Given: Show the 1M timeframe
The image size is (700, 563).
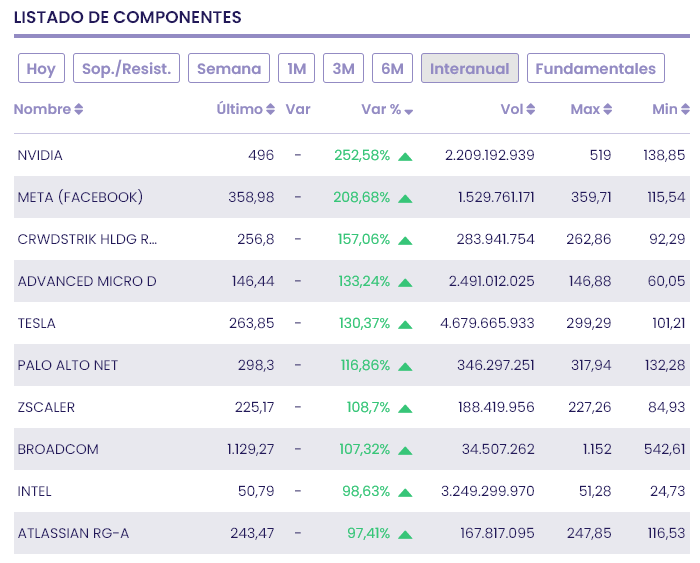Looking at the screenshot, I should (x=296, y=69).
